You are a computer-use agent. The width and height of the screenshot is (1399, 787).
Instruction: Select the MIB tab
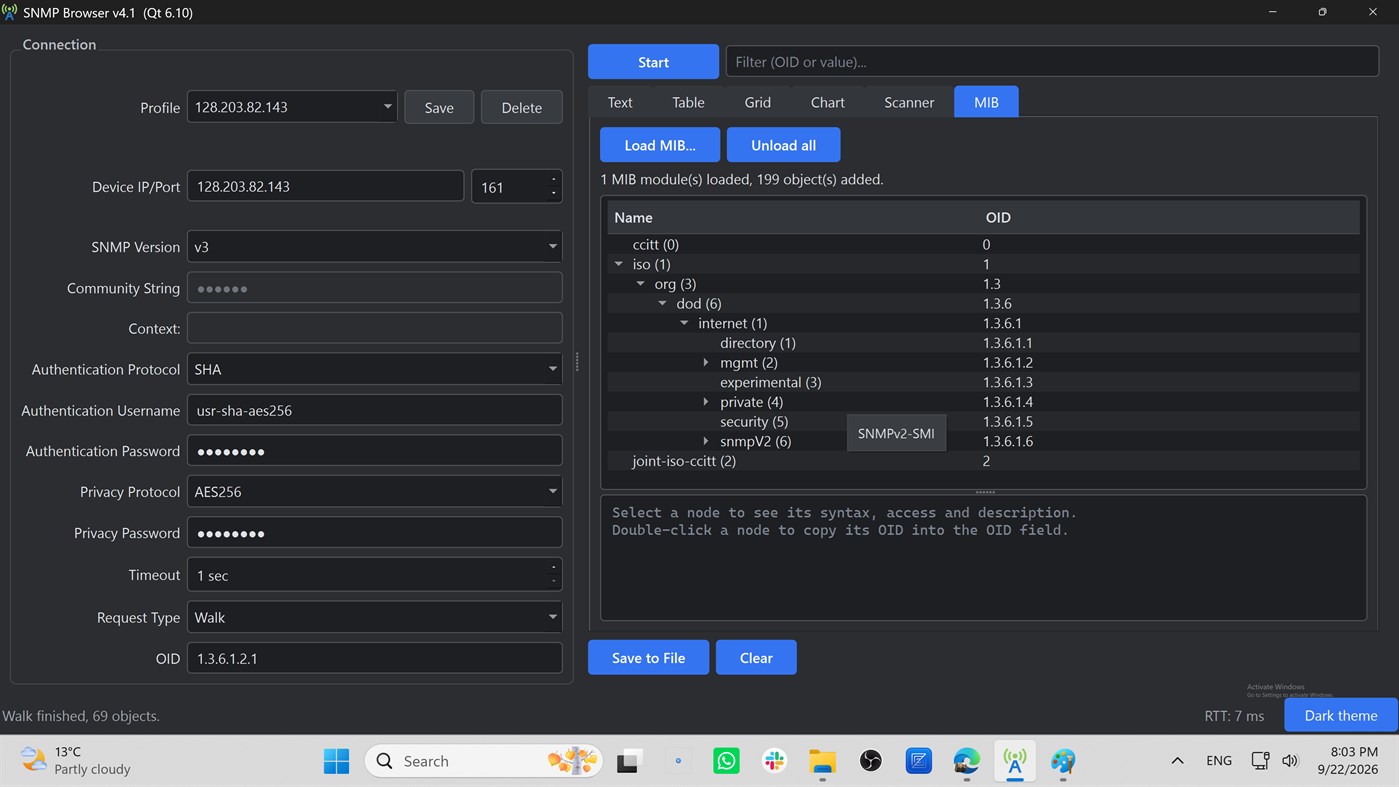(x=986, y=102)
